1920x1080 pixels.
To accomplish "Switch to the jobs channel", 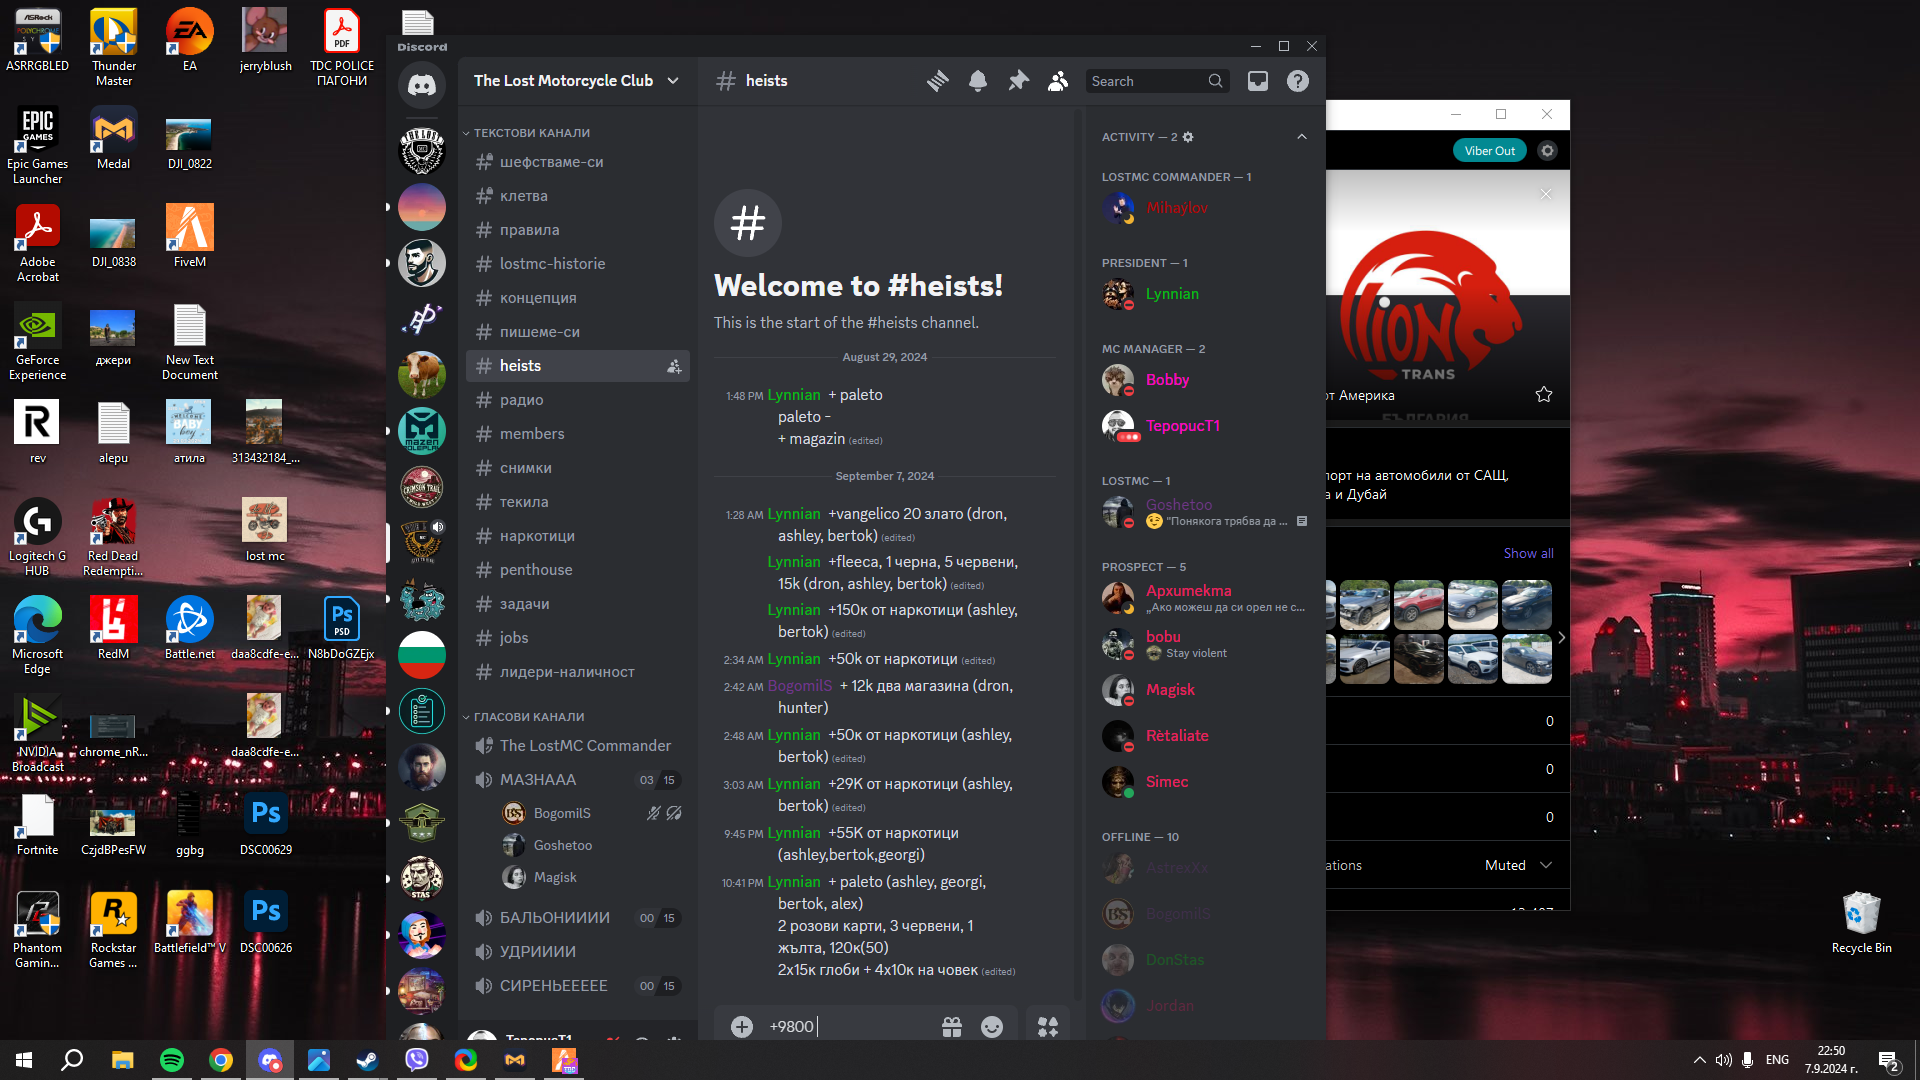I will point(514,638).
